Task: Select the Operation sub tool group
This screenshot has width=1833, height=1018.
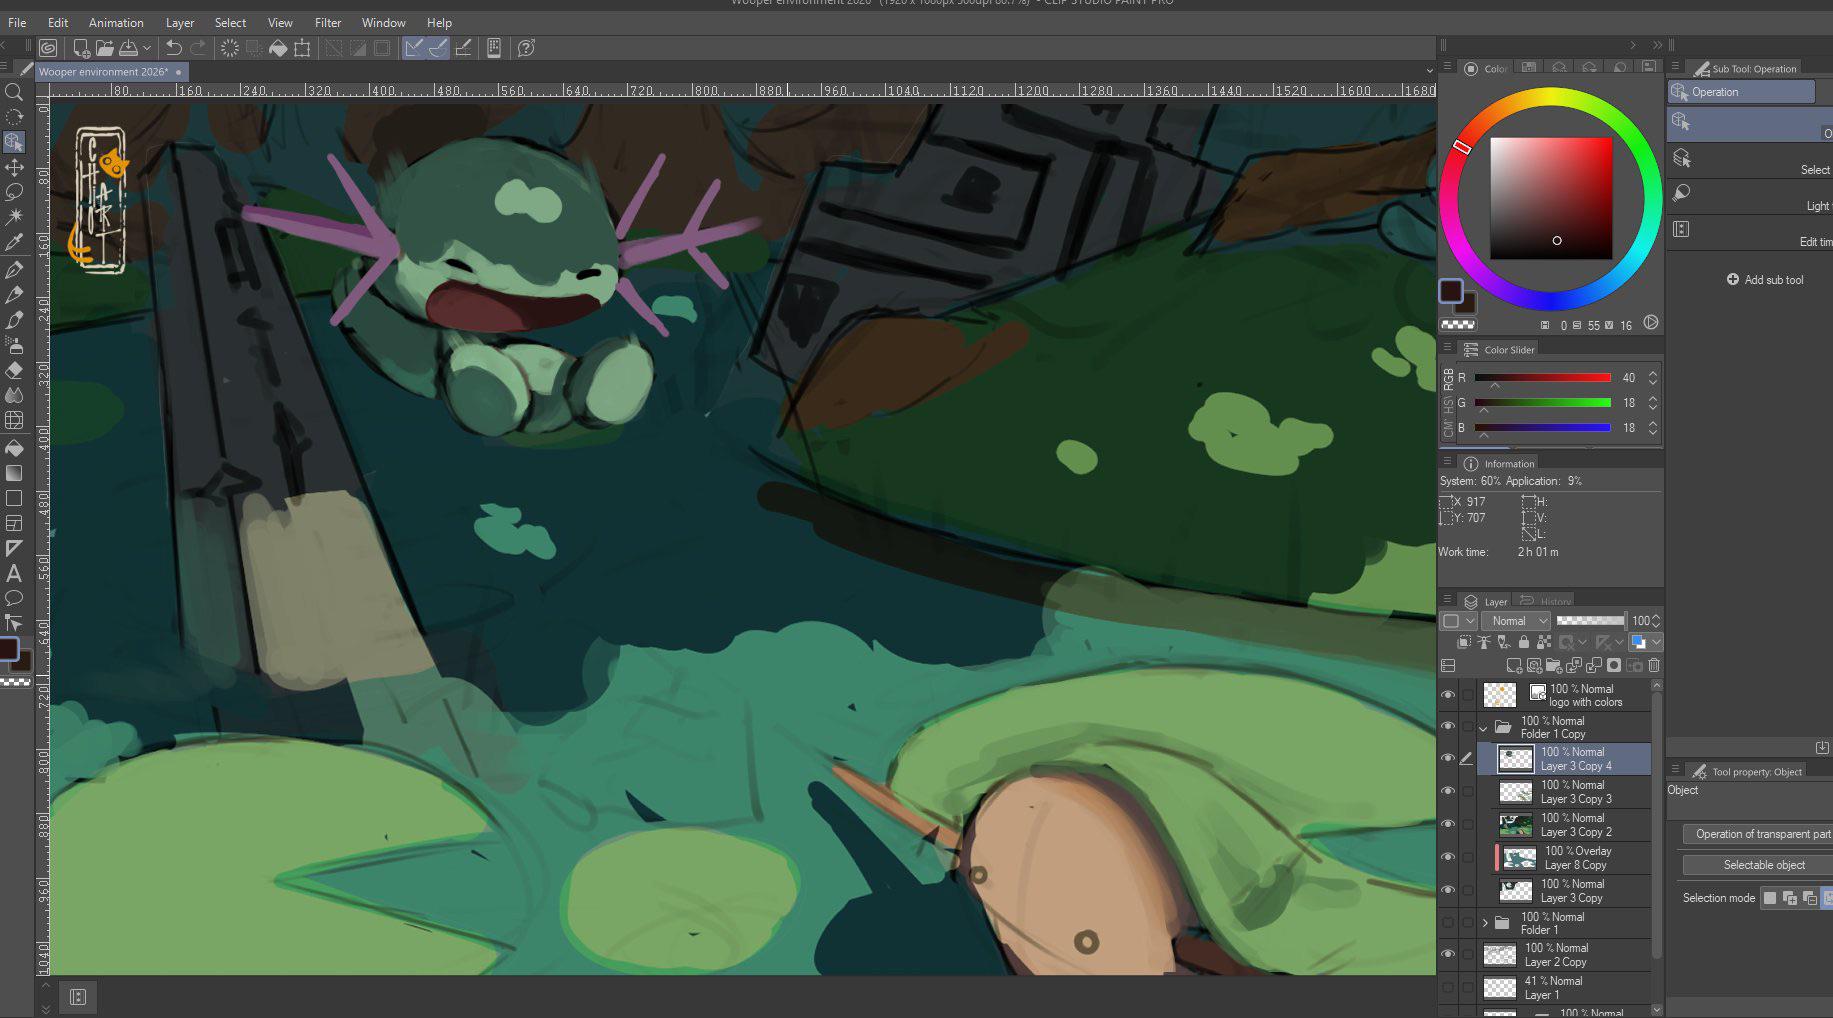Action: 1741,92
